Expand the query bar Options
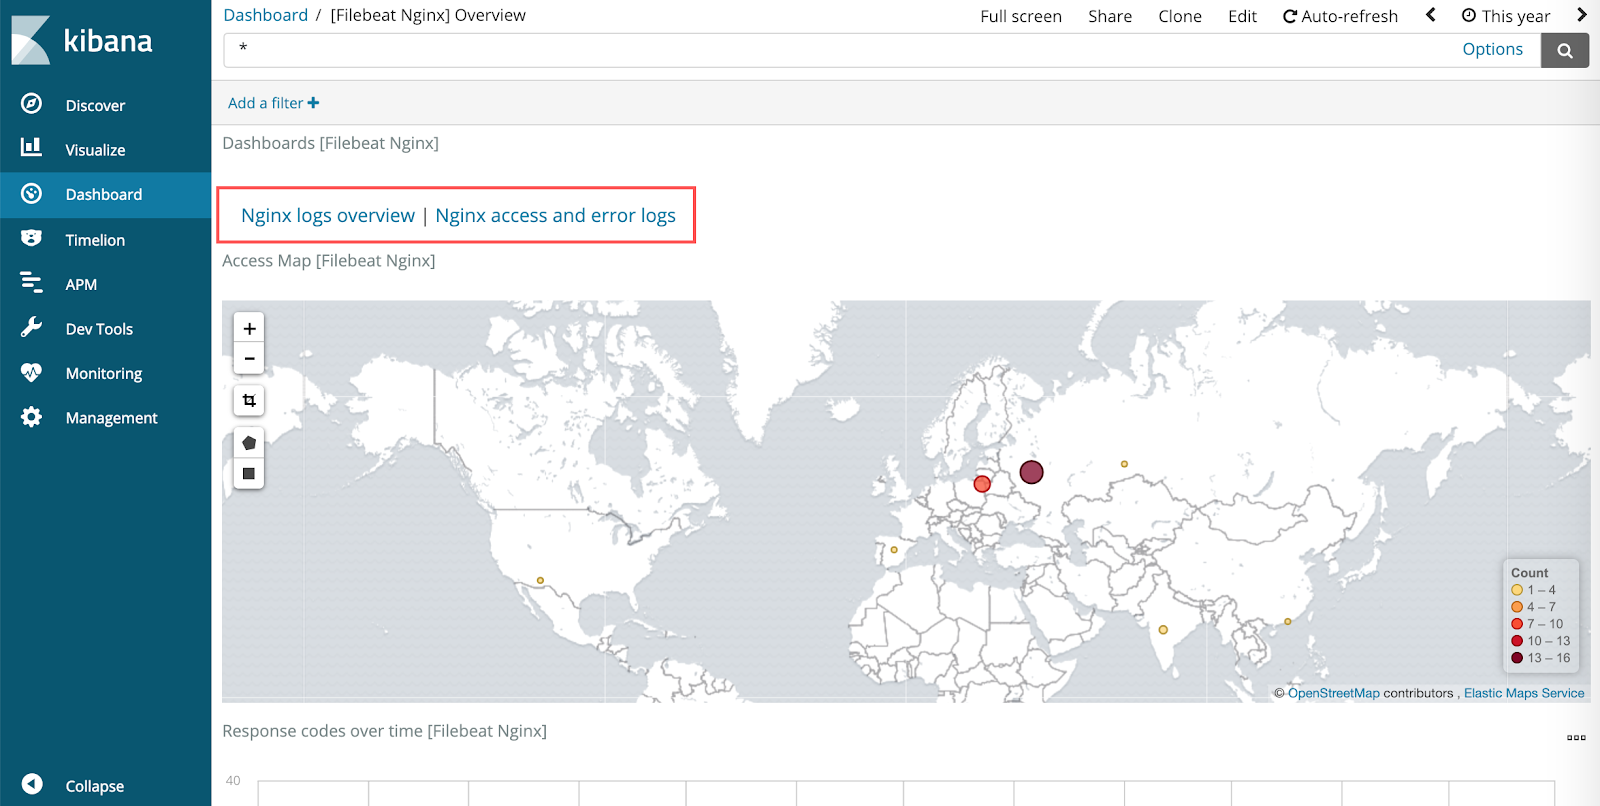The width and height of the screenshot is (1600, 806). pyautogui.click(x=1492, y=49)
